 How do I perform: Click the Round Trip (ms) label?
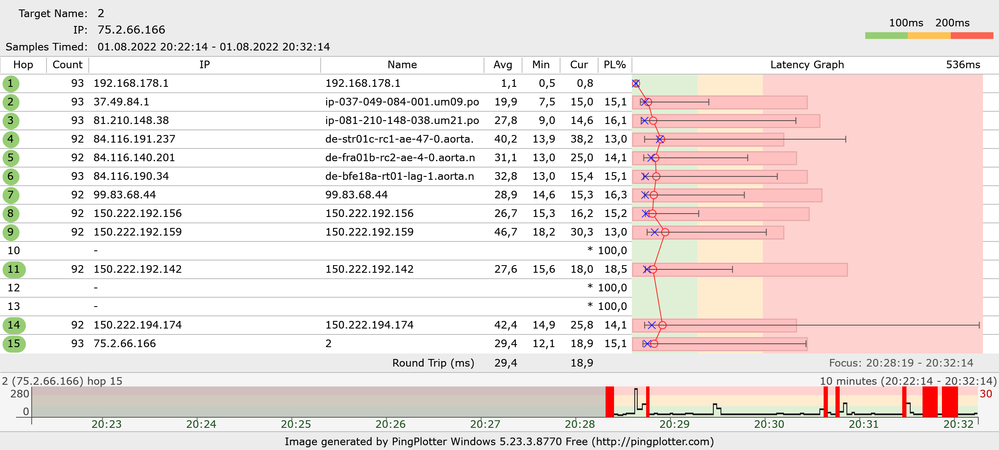(x=433, y=363)
